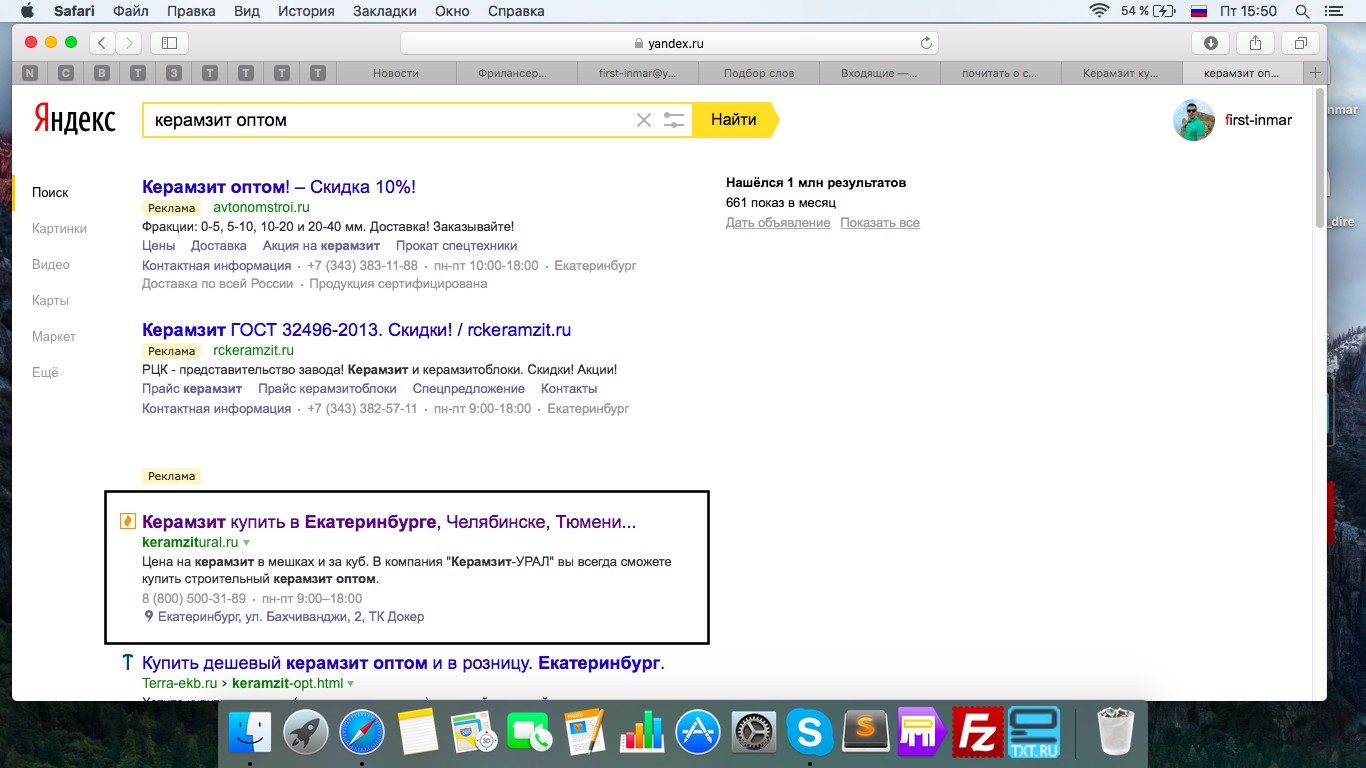Click the first-inmar user avatar

click(1194, 120)
